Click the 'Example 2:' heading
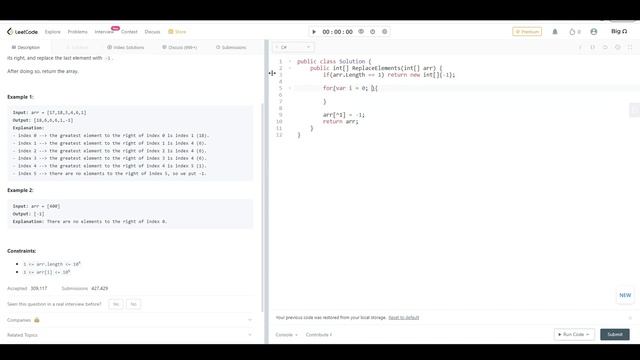Viewport: 640px width, 360px height. 20,190
